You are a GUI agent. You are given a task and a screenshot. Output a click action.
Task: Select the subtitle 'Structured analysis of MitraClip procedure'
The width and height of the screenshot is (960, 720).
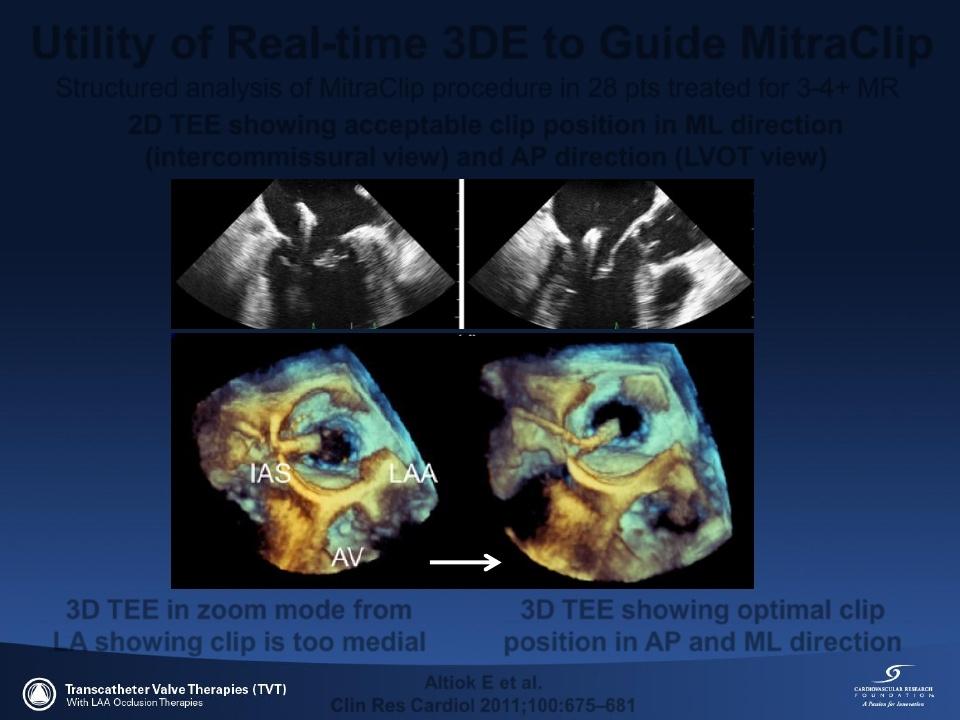click(304, 89)
